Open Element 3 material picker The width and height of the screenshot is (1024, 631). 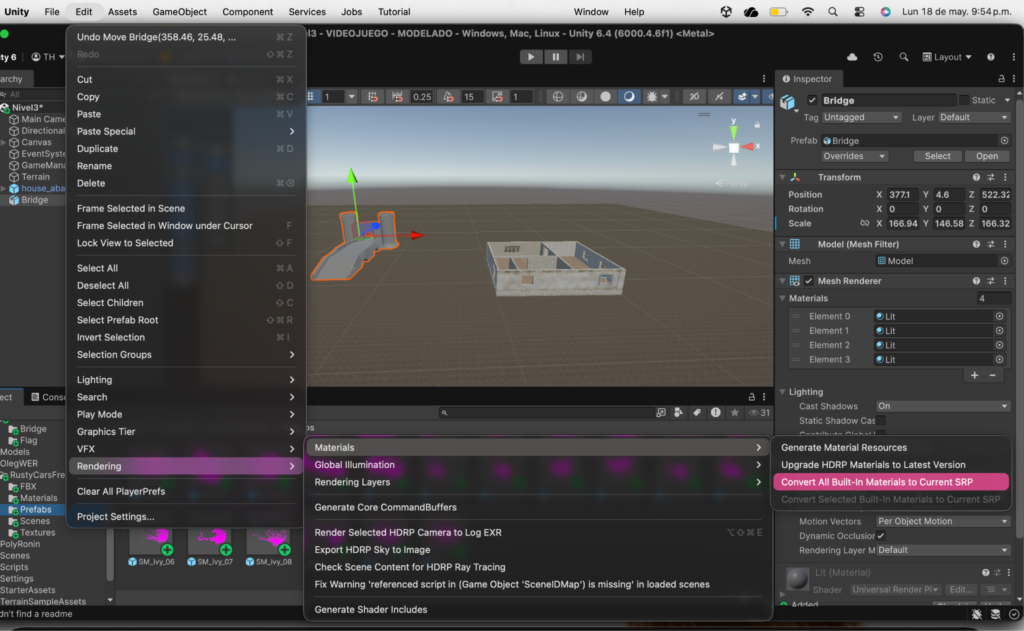pos(999,359)
